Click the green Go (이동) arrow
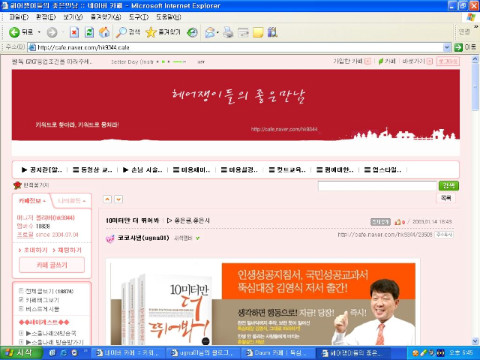480x360 pixels. coord(459,48)
